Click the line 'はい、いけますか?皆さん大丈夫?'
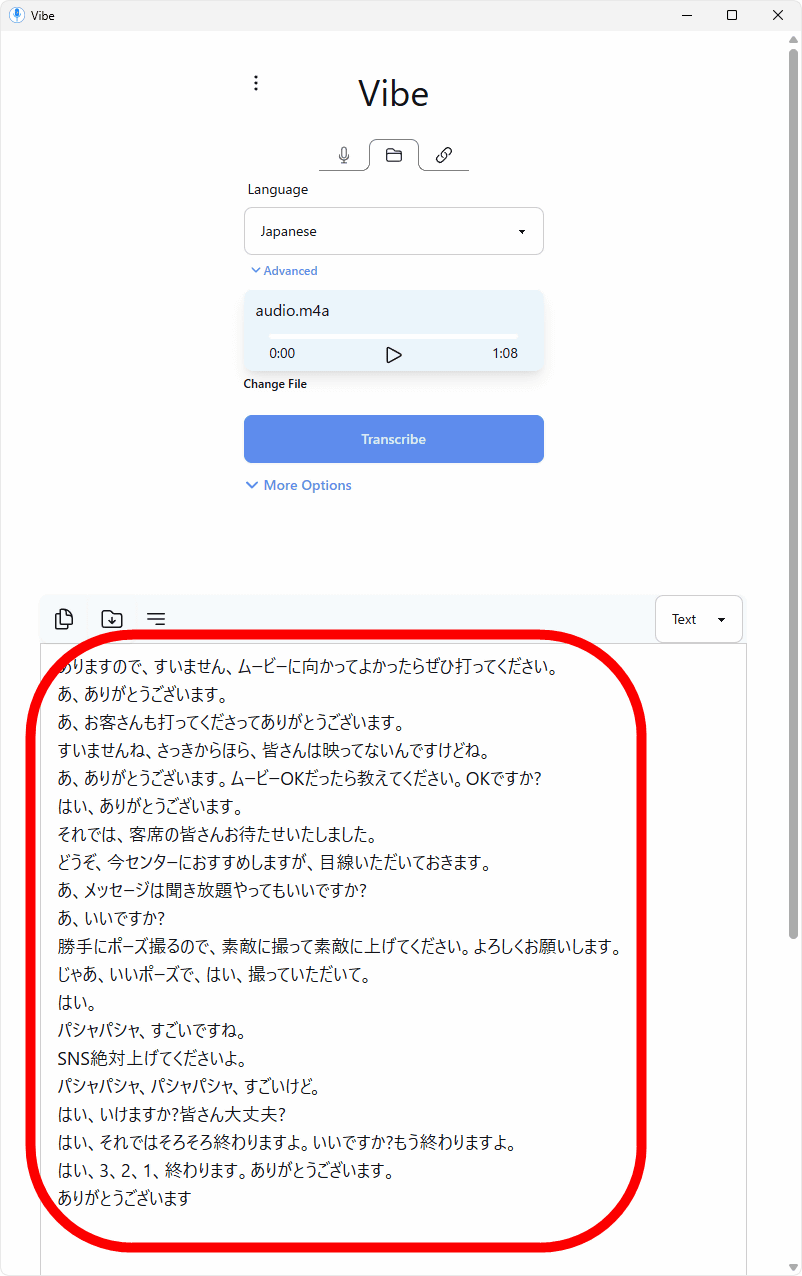The width and height of the screenshot is (802, 1276). click(172, 1114)
